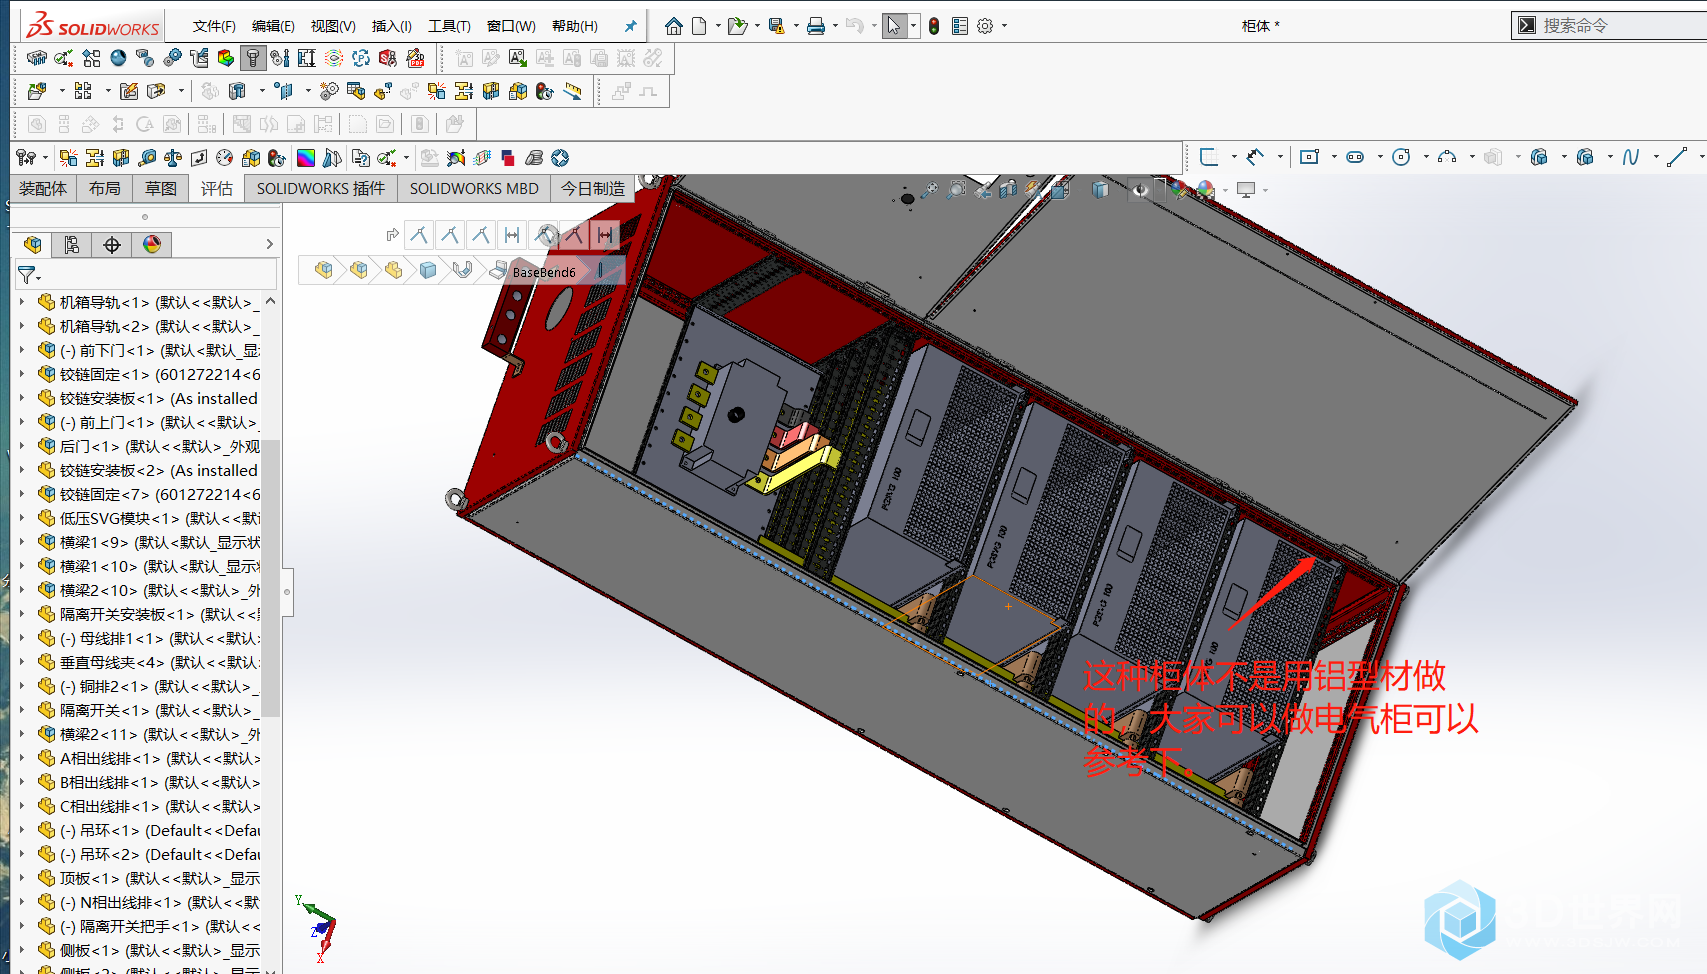Toggle the Section View icon in the viewport toolbar
The image size is (1707, 974).
[1009, 189]
